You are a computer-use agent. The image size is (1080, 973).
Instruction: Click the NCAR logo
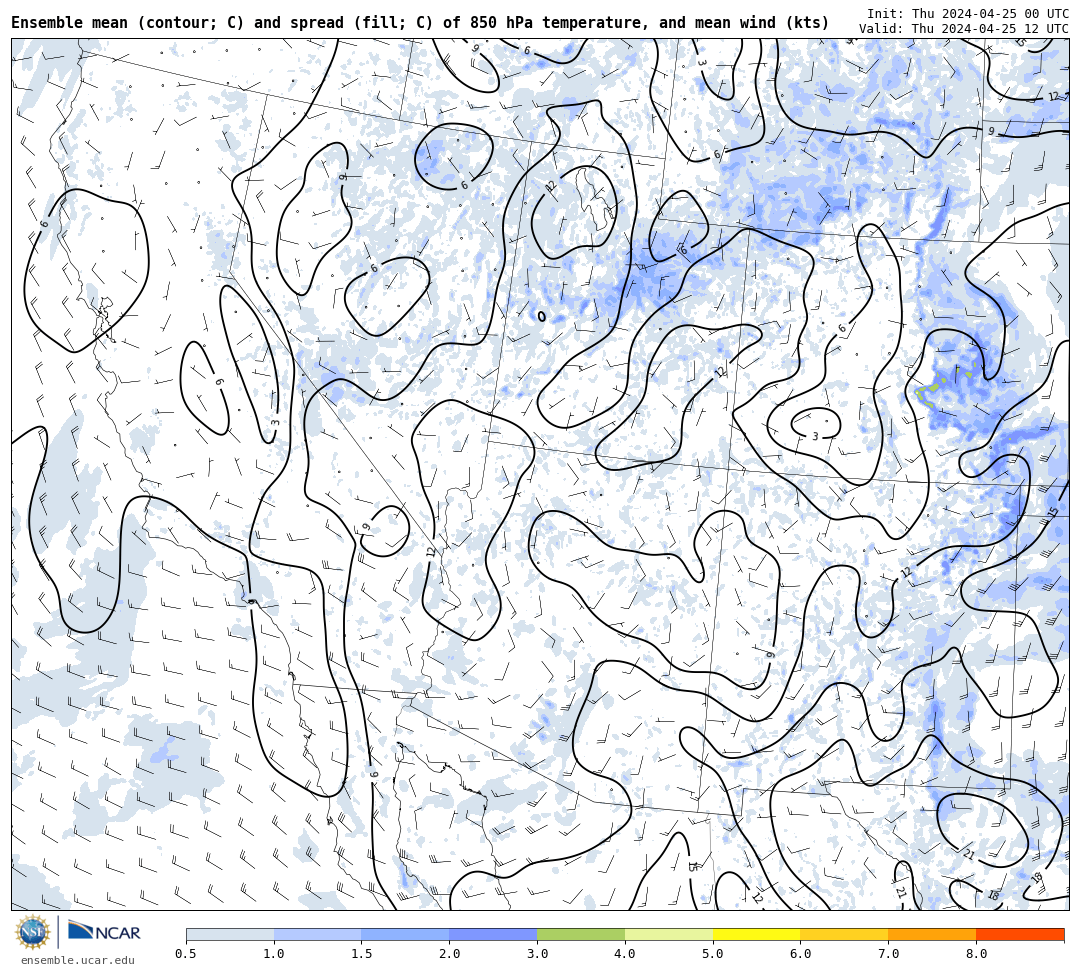click(105, 932)
